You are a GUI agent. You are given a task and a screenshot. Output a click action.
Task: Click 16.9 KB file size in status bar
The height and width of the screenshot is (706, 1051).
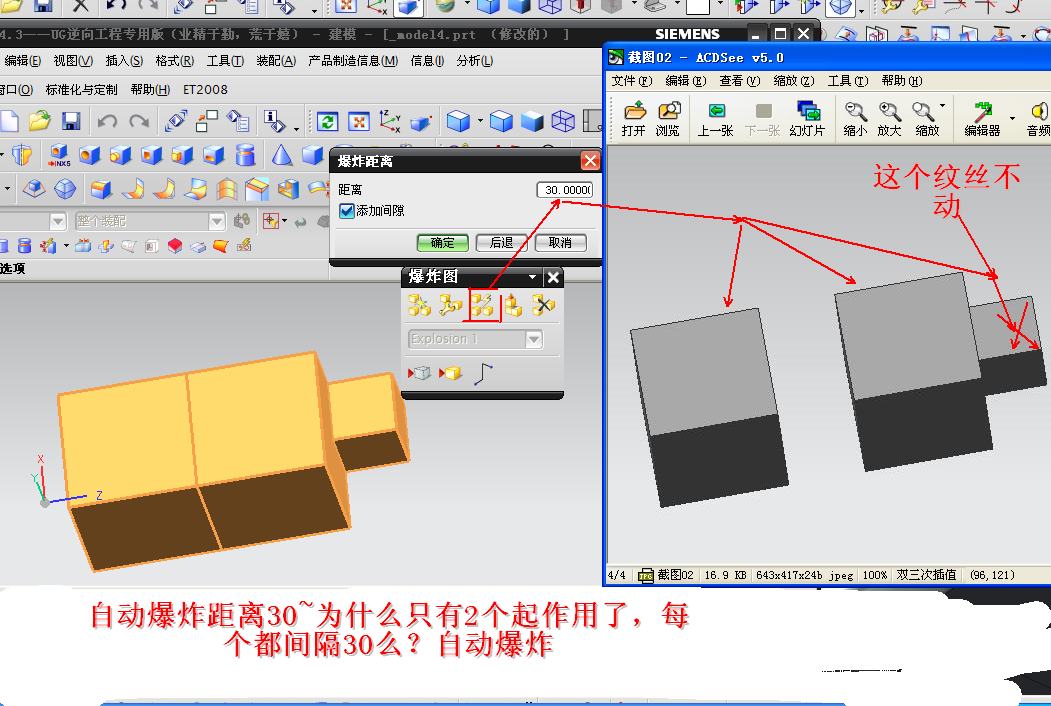[x=725, y=575]
